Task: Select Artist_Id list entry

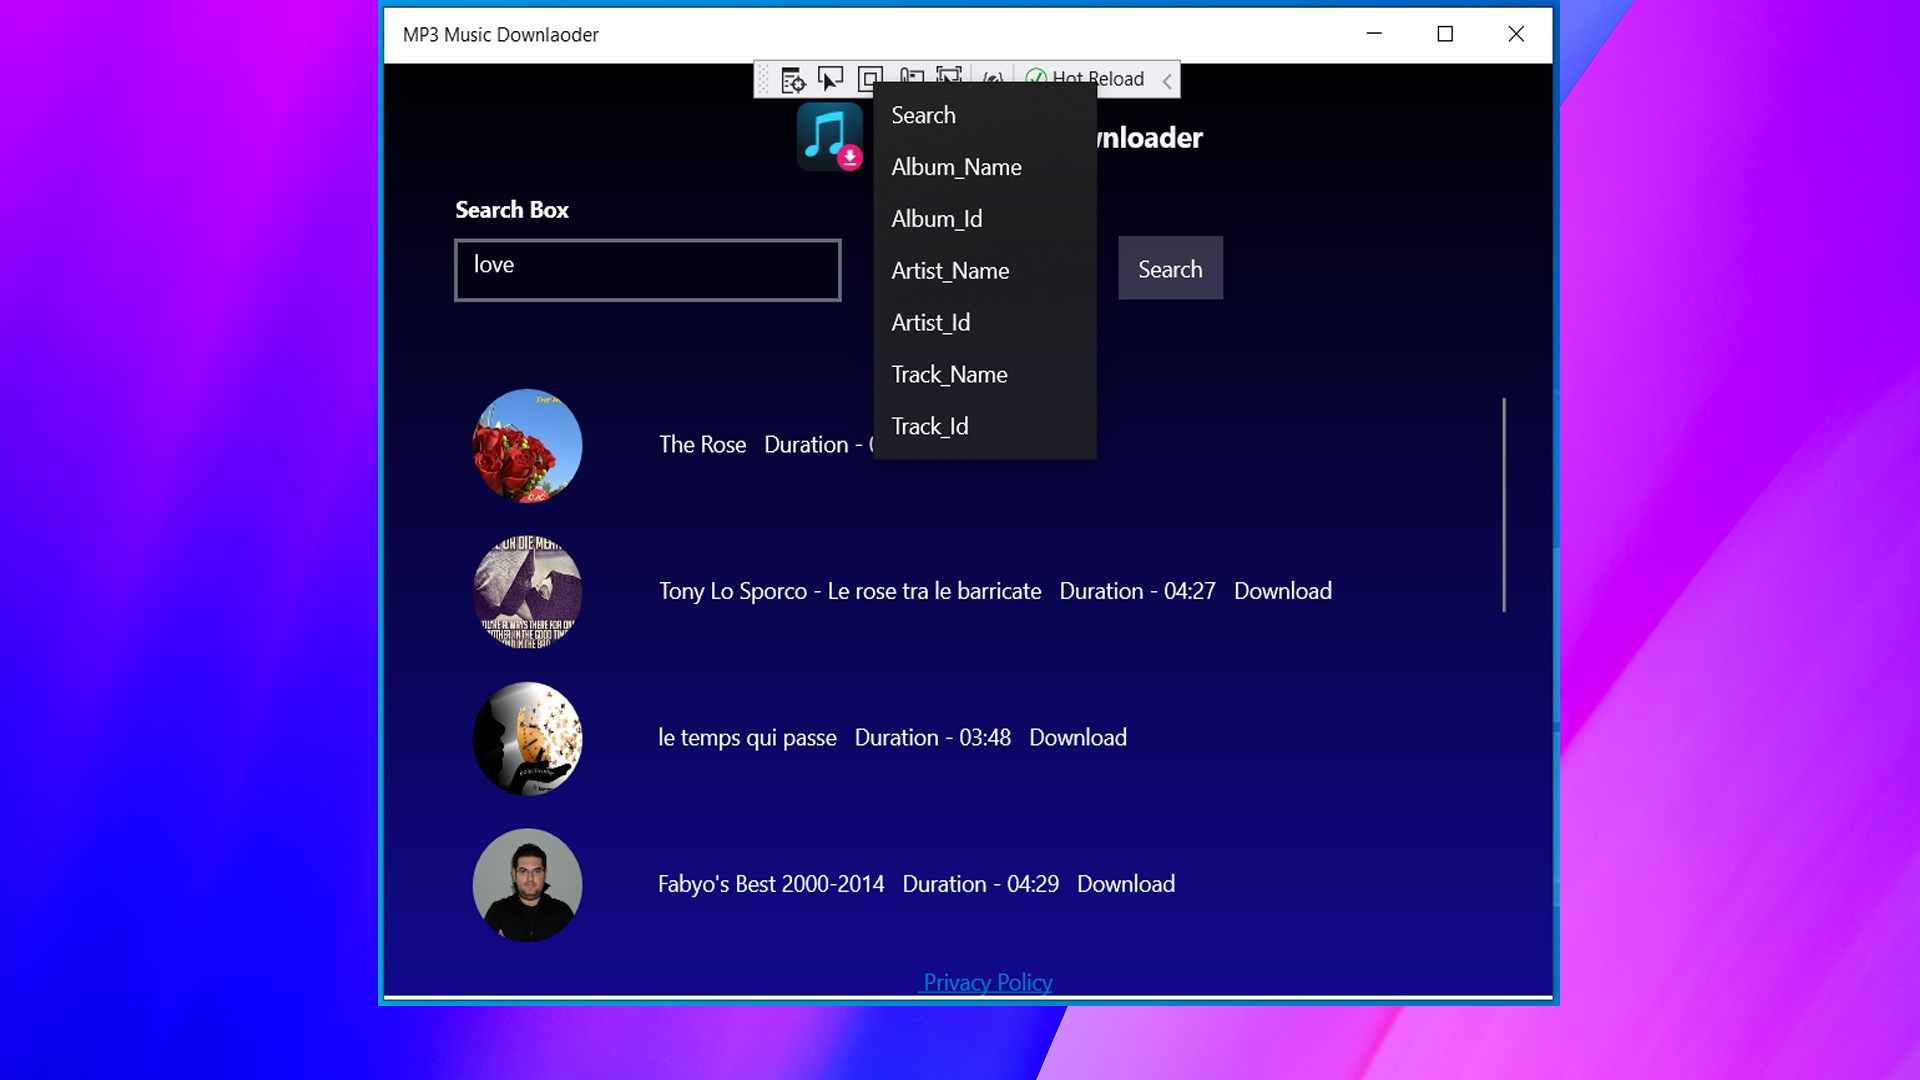Action: 930,323
